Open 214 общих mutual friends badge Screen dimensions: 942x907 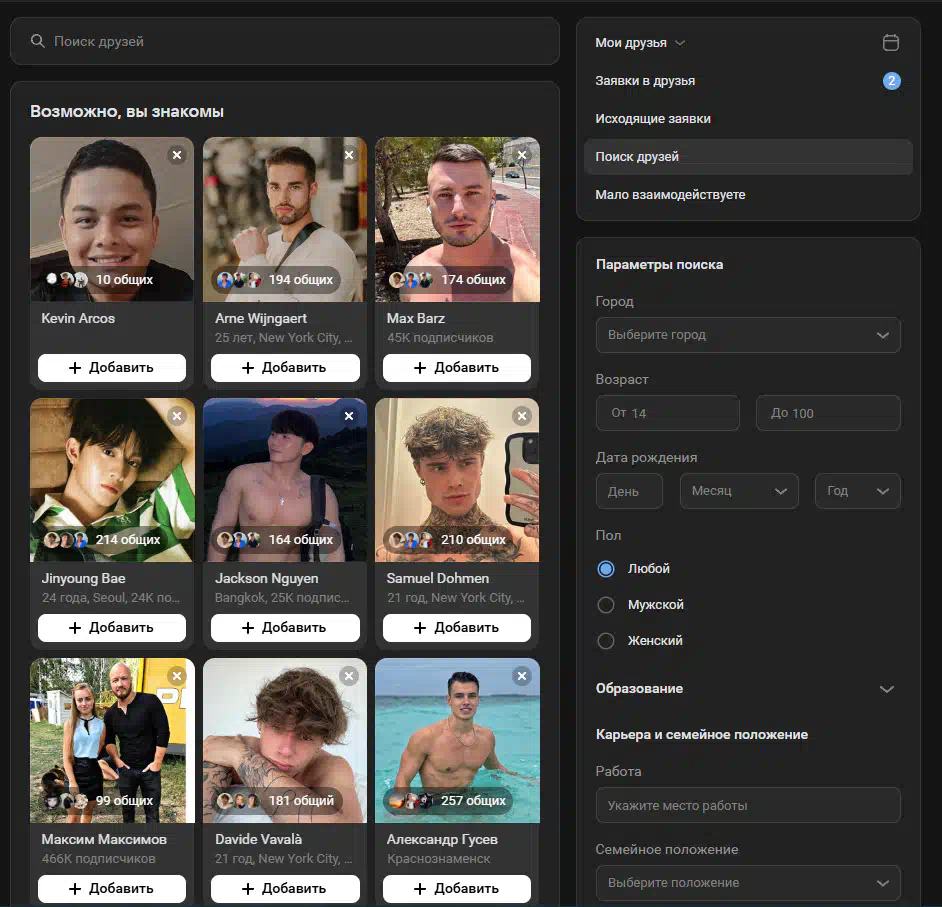click(102, 539)
